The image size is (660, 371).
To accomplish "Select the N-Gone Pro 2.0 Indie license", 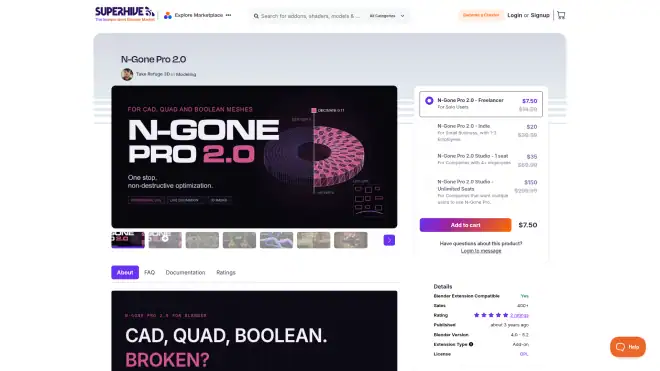I will [481, 132].
